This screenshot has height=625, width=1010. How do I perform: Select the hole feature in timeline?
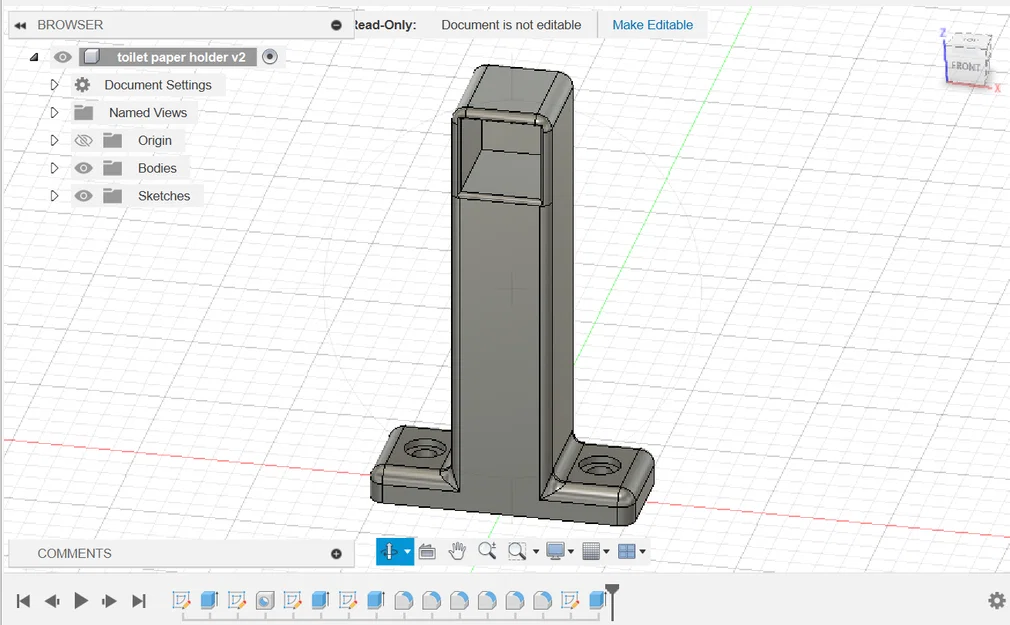265,601
